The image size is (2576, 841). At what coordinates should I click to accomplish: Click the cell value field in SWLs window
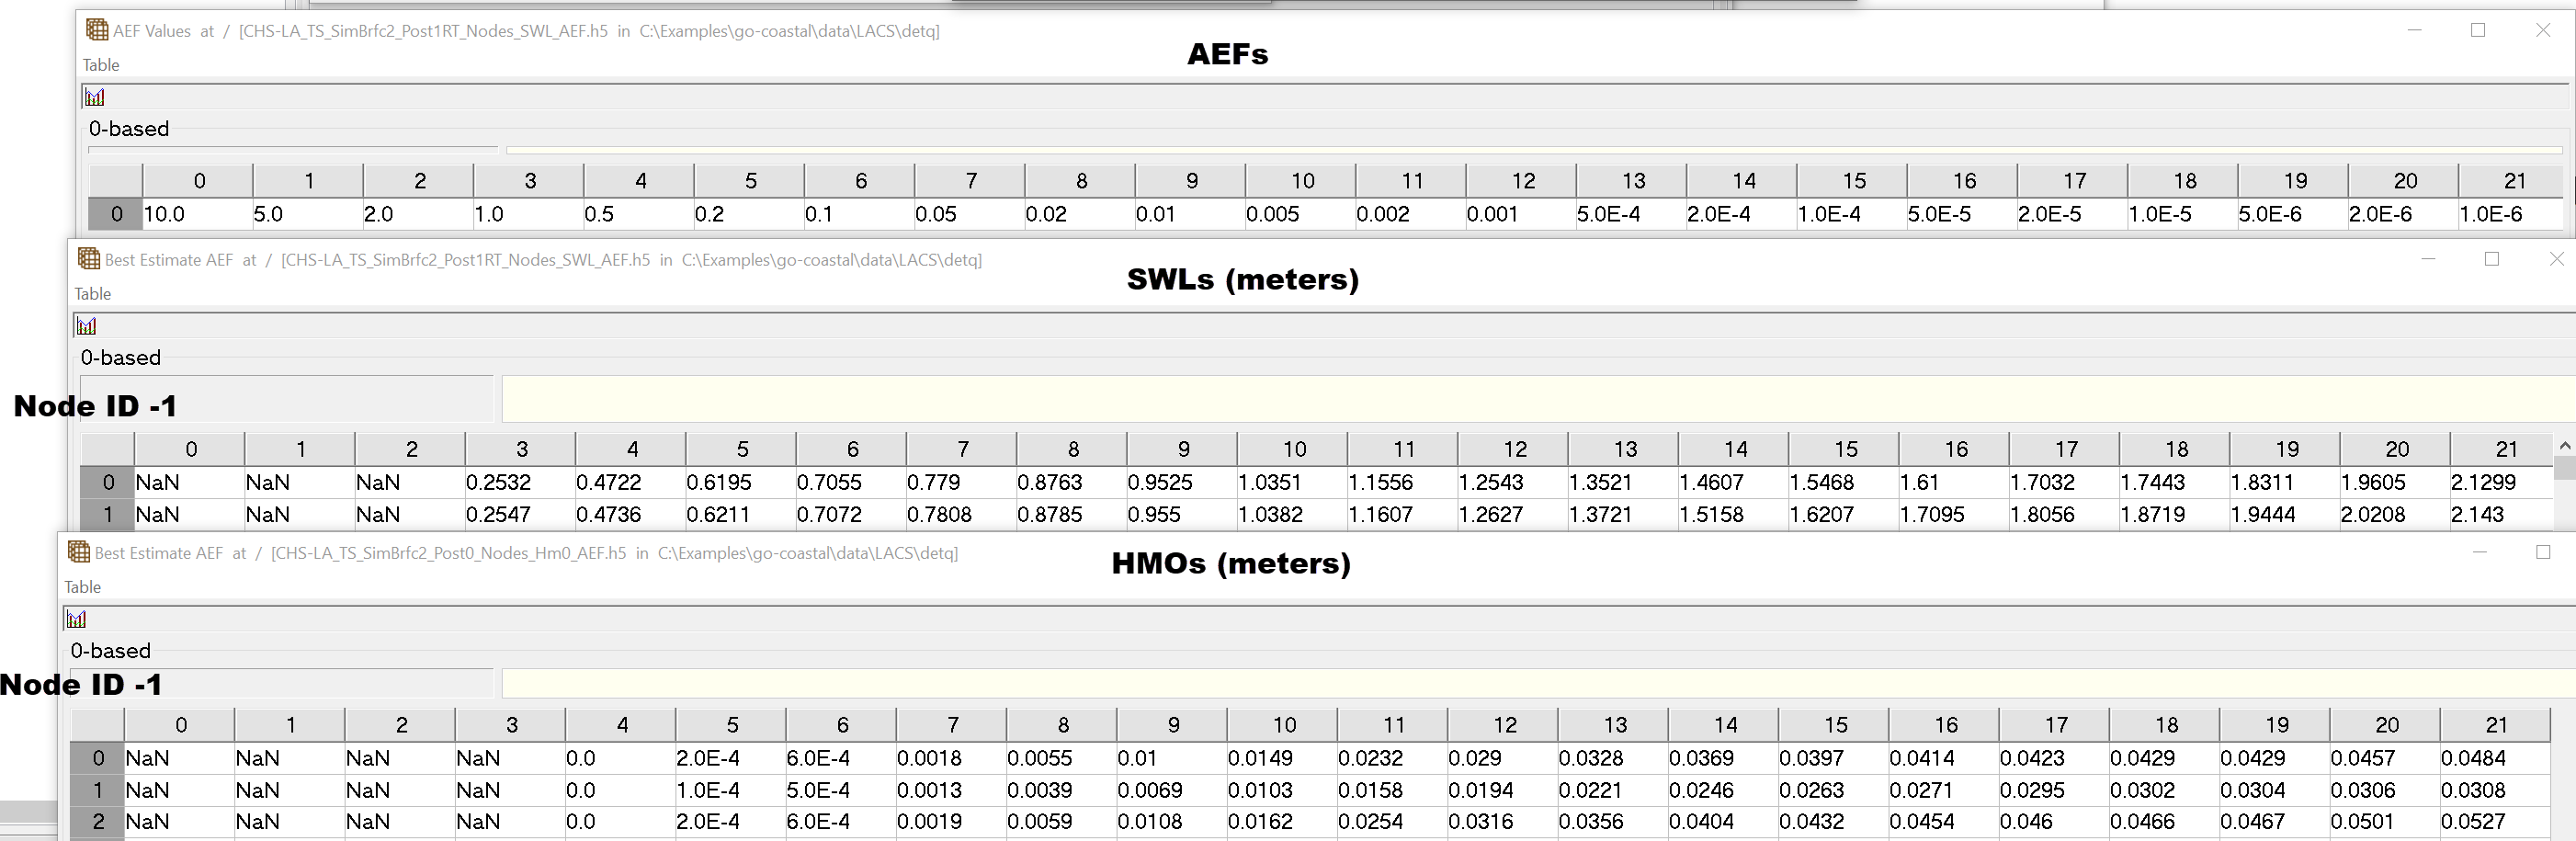click(x=1538, y=399)
